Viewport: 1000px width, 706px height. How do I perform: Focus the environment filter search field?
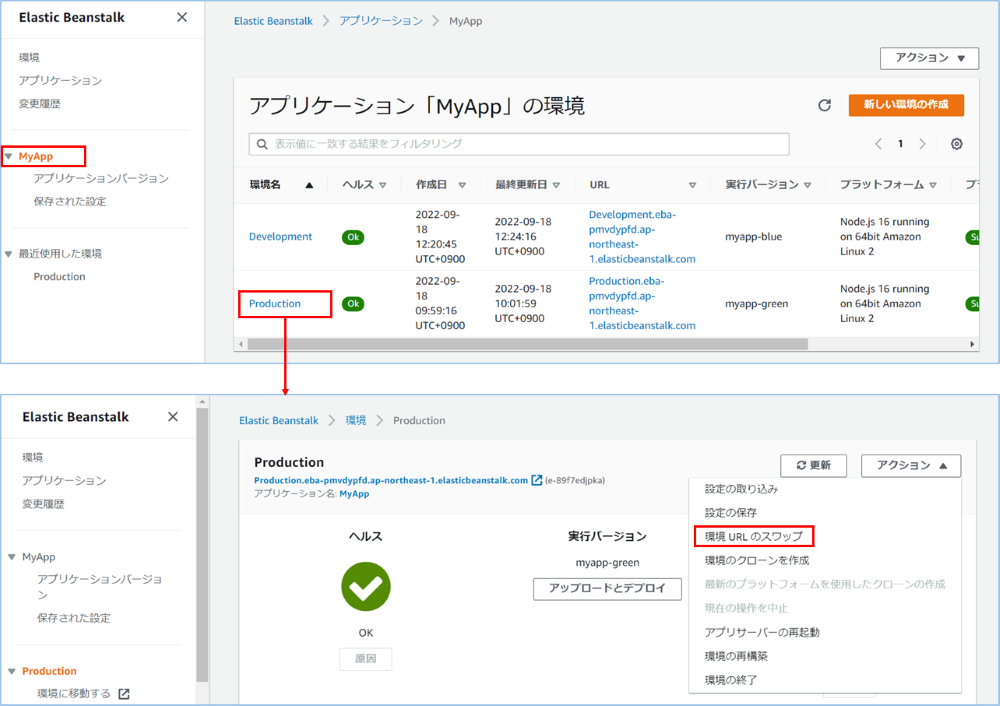pyautogui.click(x=520, y=144)
